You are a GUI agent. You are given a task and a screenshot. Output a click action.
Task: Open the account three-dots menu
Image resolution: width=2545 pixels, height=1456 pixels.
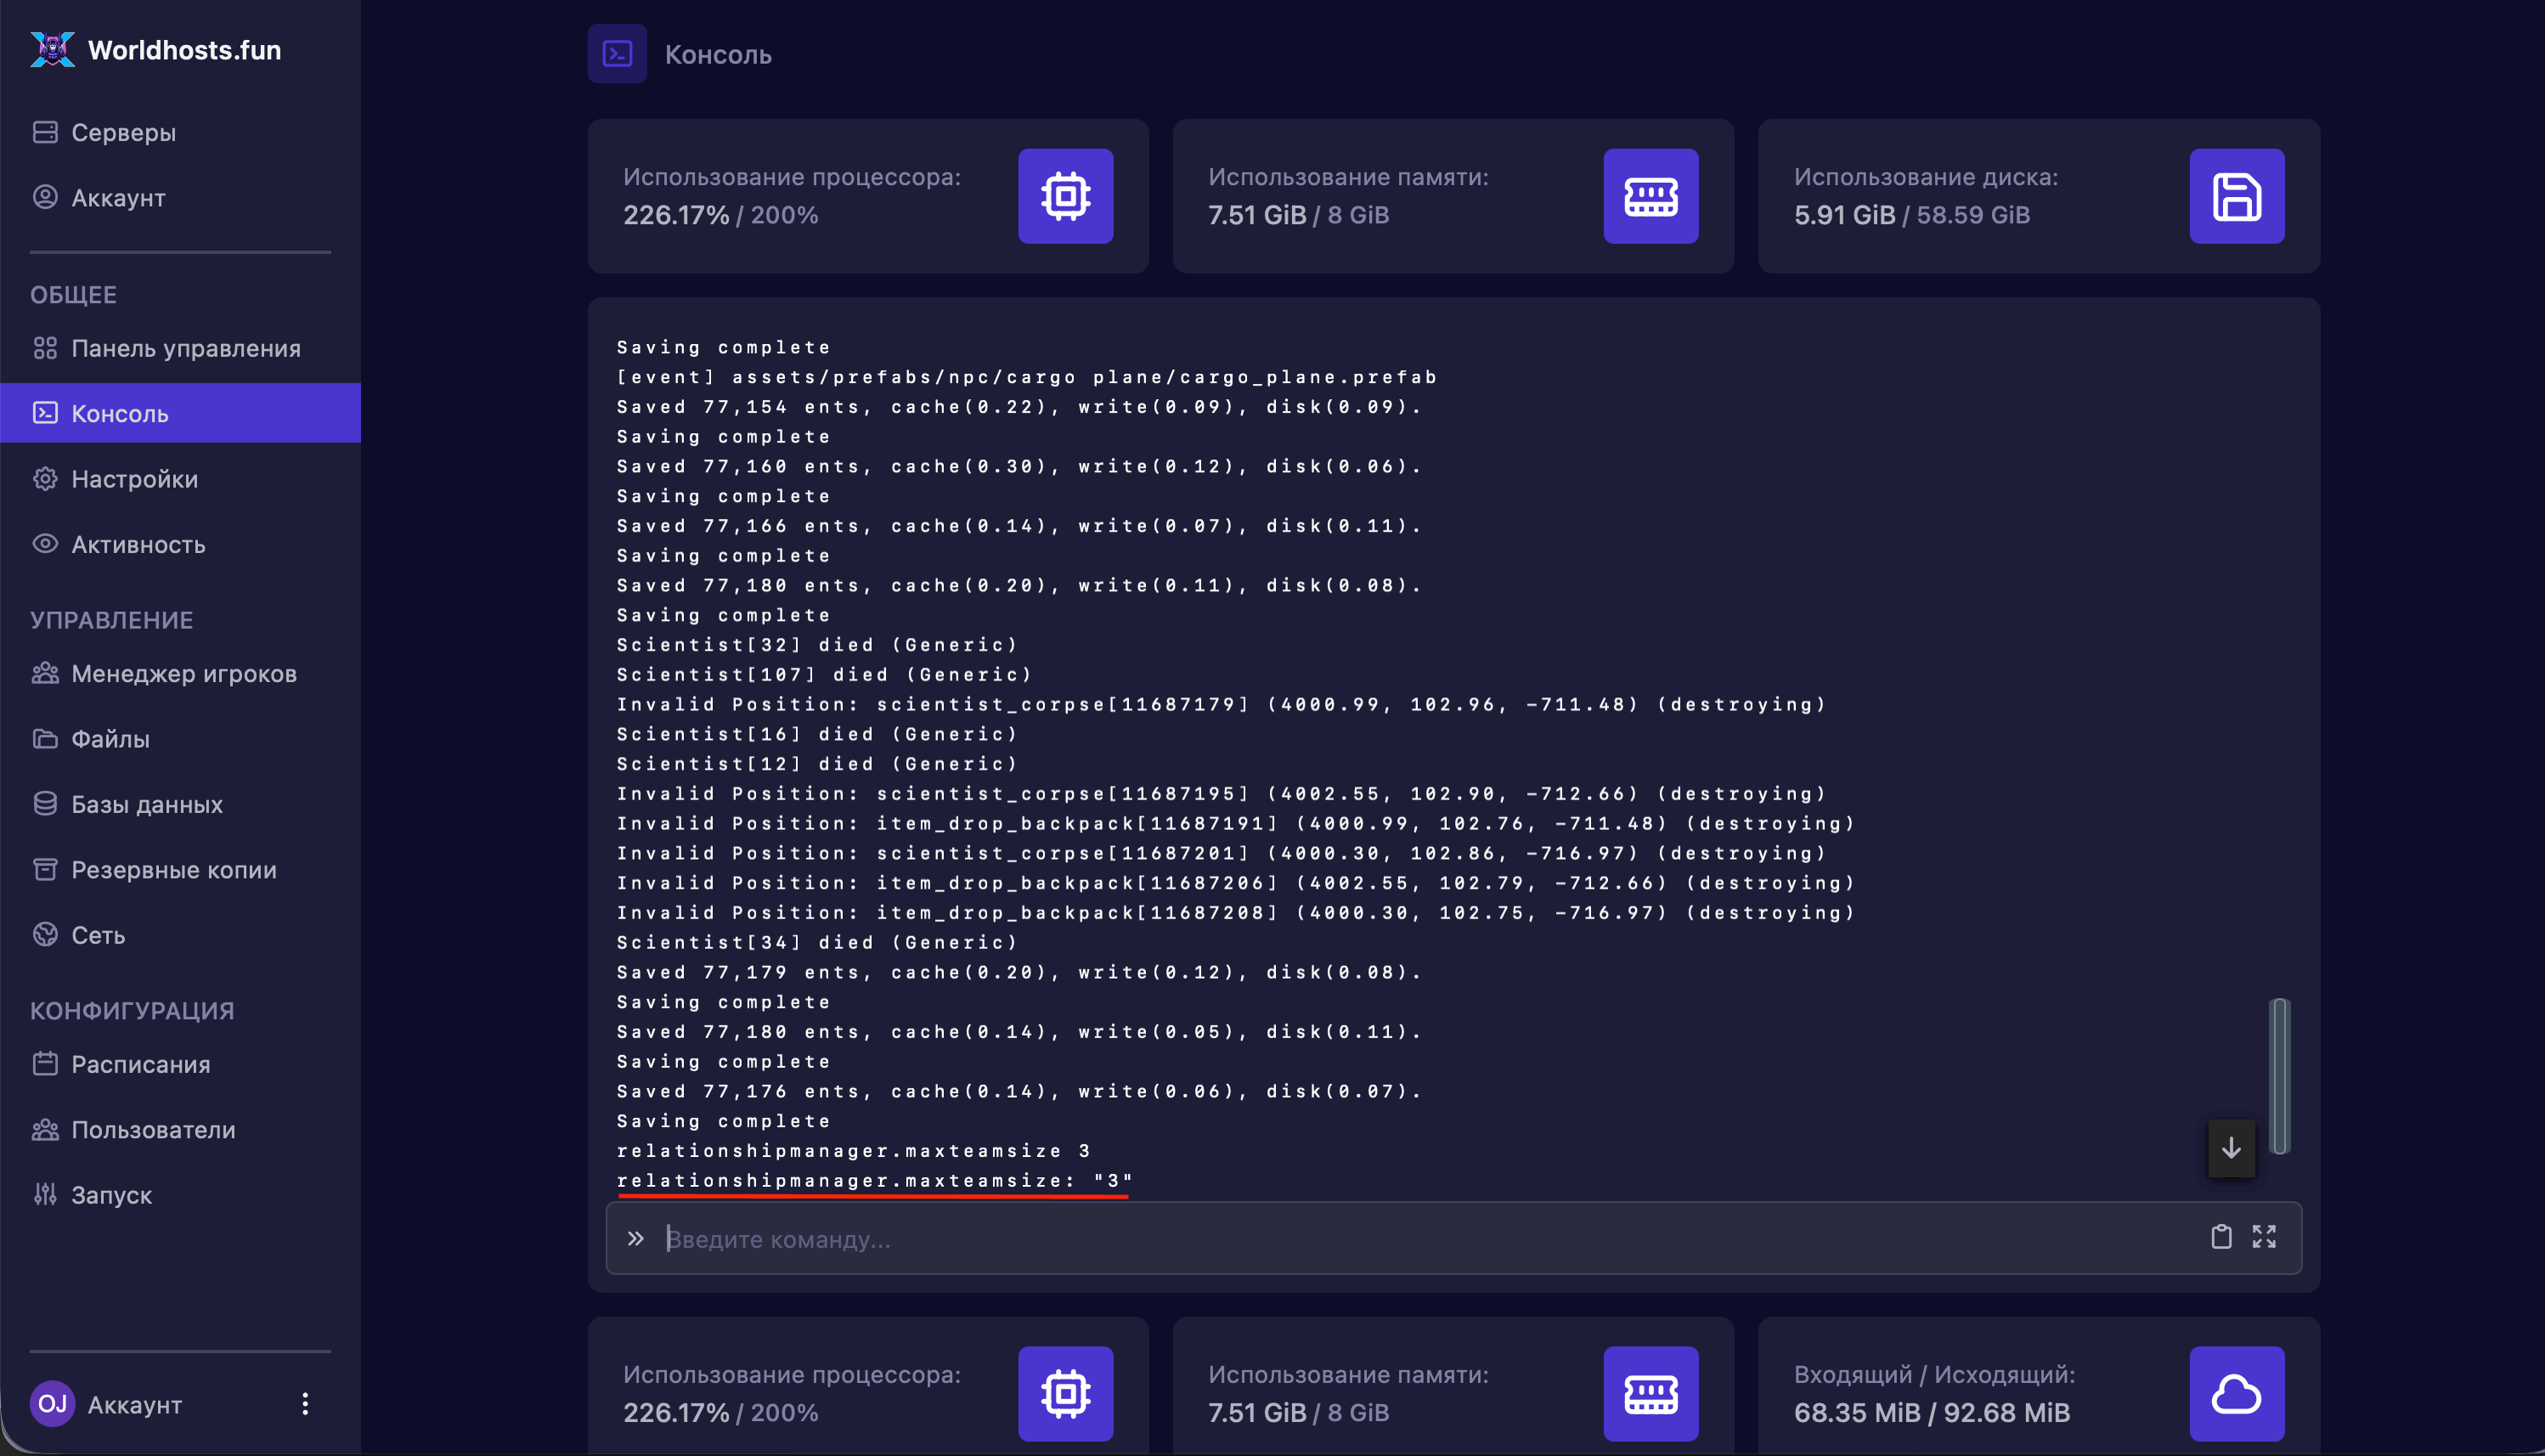pyautogui.click(x=305, y=1404)
